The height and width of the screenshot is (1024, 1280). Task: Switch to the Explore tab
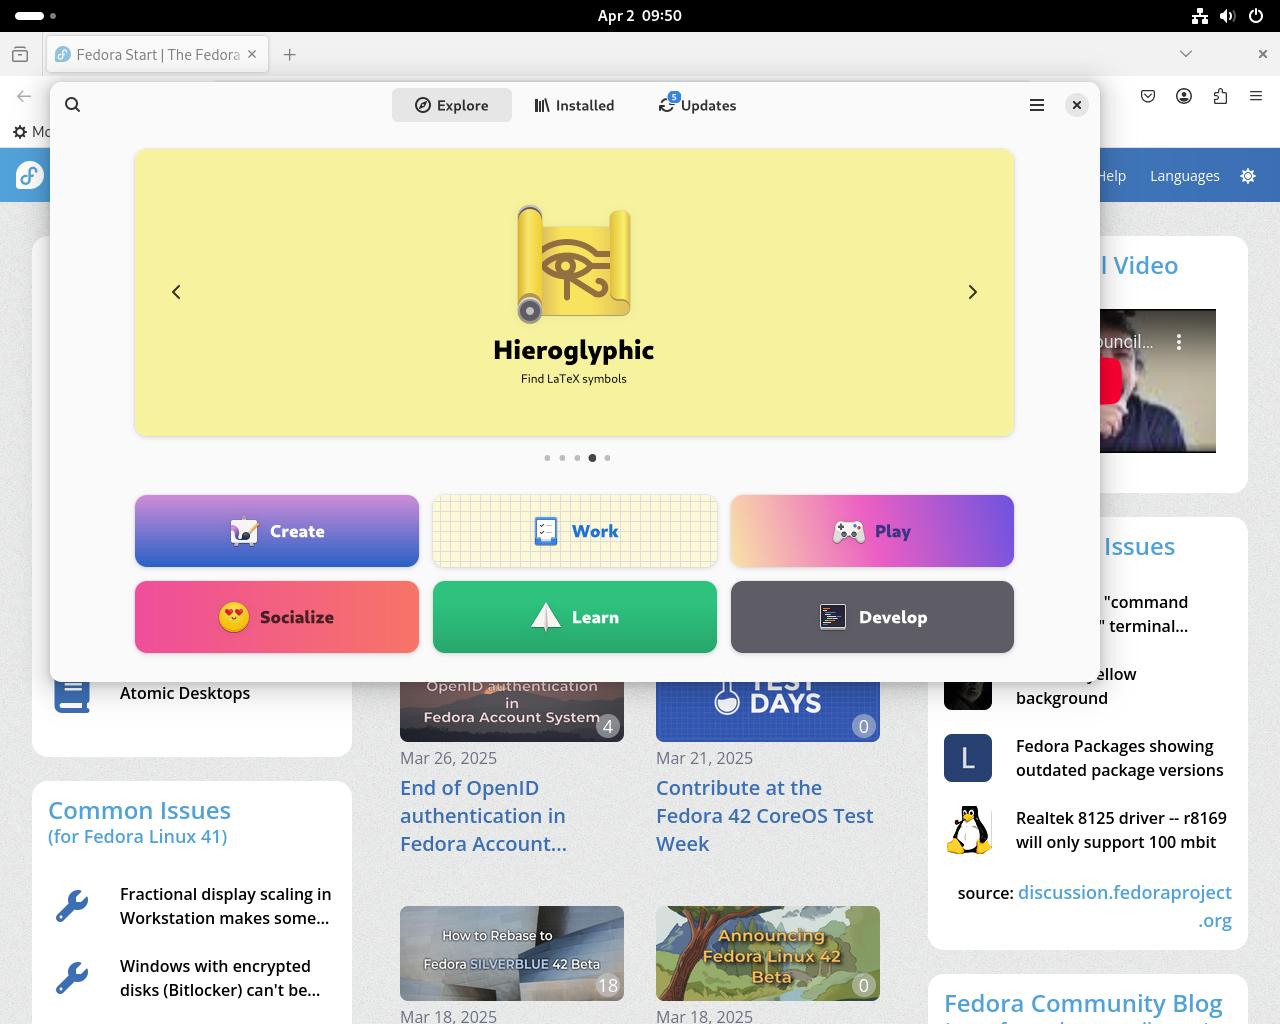[452, 105]
